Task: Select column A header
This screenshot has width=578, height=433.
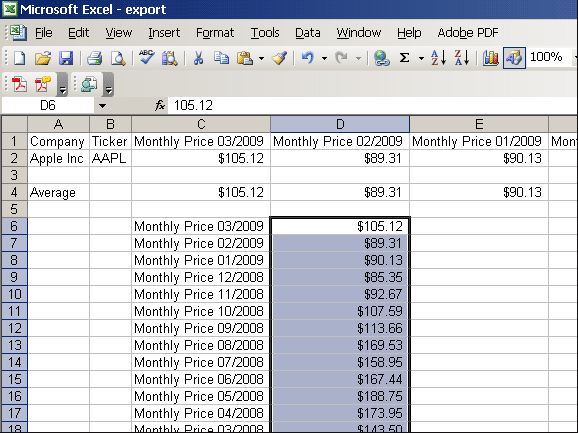Action: (58, 124)
